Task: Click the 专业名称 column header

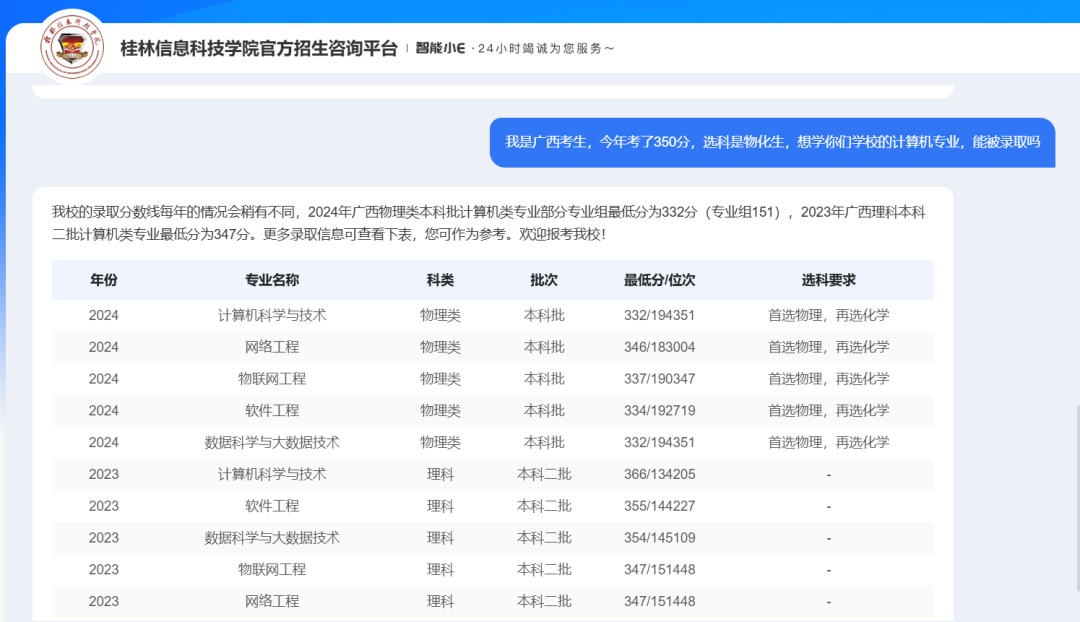Action: coord(272,280)
